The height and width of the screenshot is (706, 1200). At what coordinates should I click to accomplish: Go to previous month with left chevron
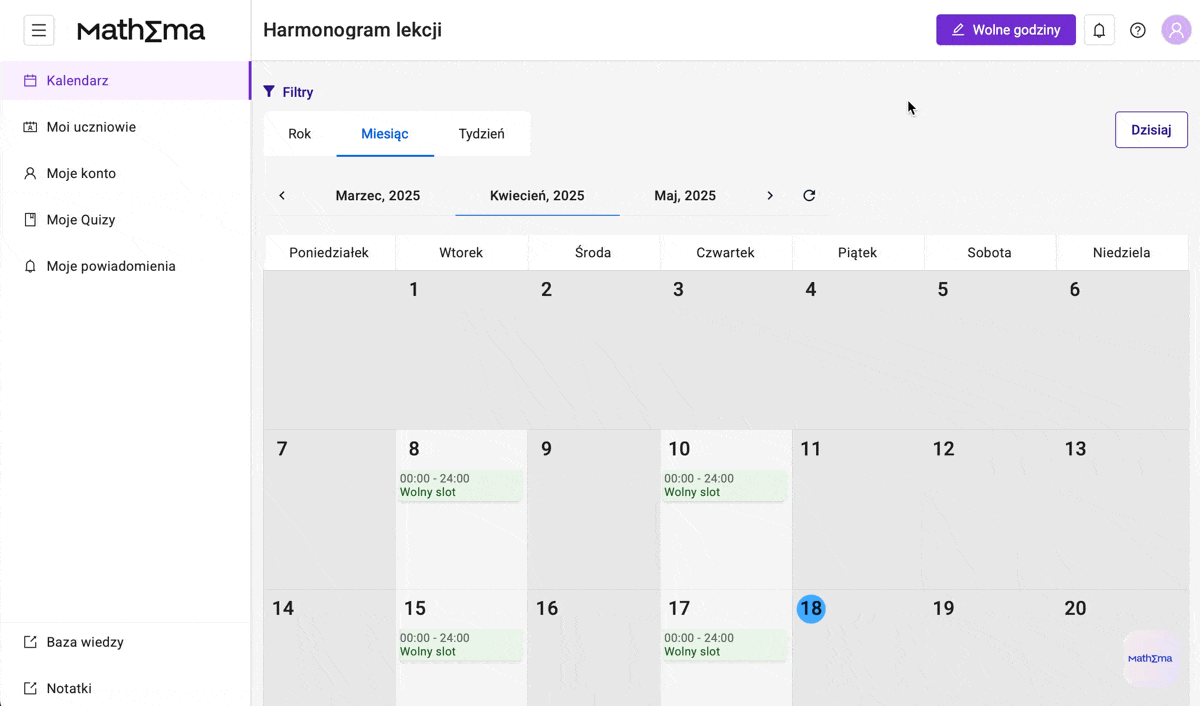[x=282, y=196]
